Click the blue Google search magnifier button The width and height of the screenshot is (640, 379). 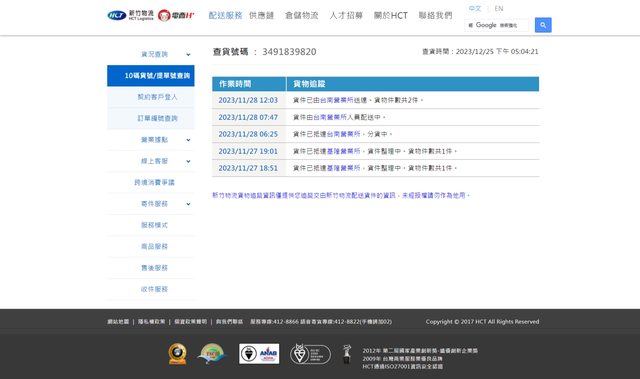point(543,25)
